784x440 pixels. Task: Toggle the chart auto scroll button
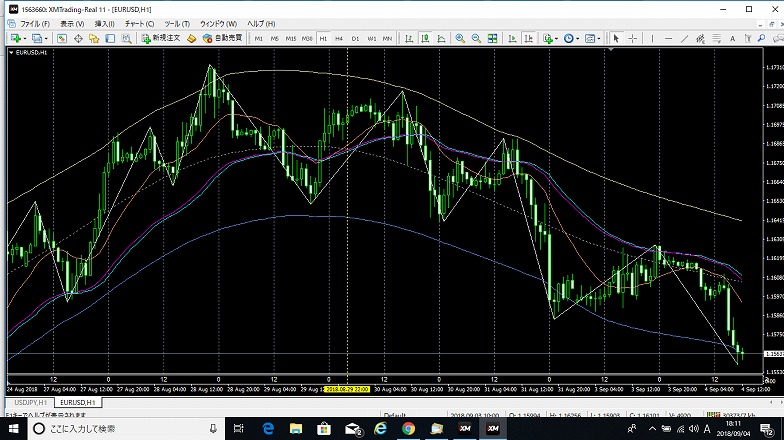tap(510, 38)
